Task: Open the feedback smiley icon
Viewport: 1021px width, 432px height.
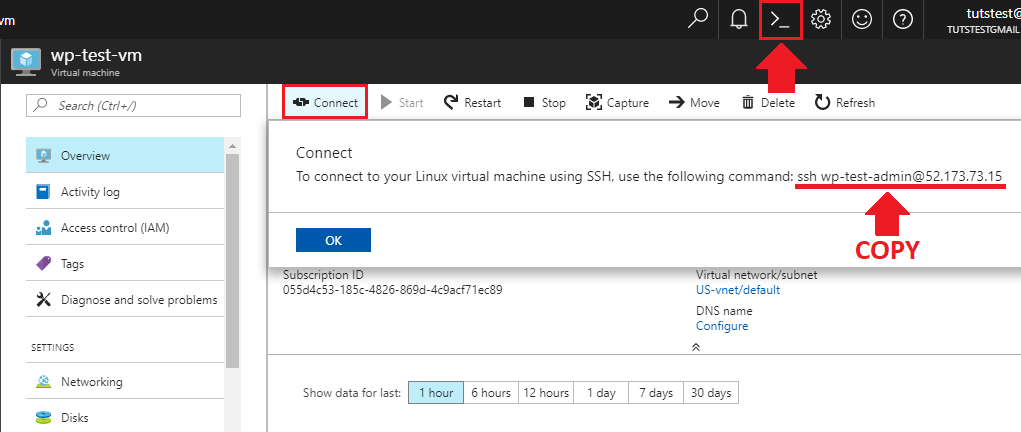Action: click(x=861, y=20)
